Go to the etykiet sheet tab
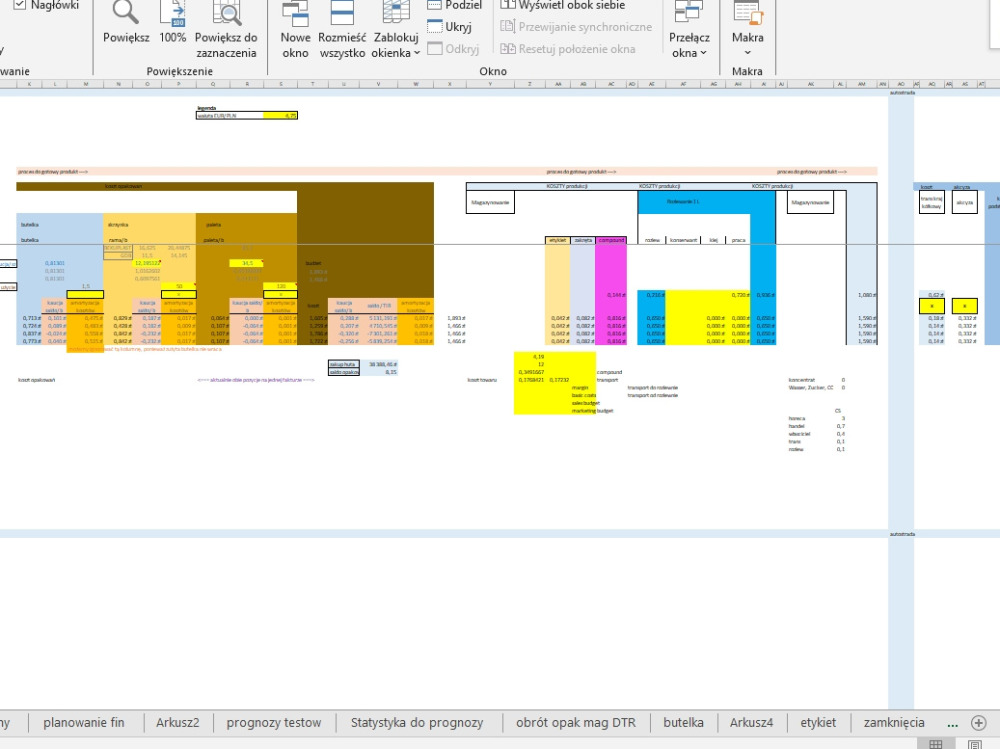1000x749 pixels. click(818, 722)
